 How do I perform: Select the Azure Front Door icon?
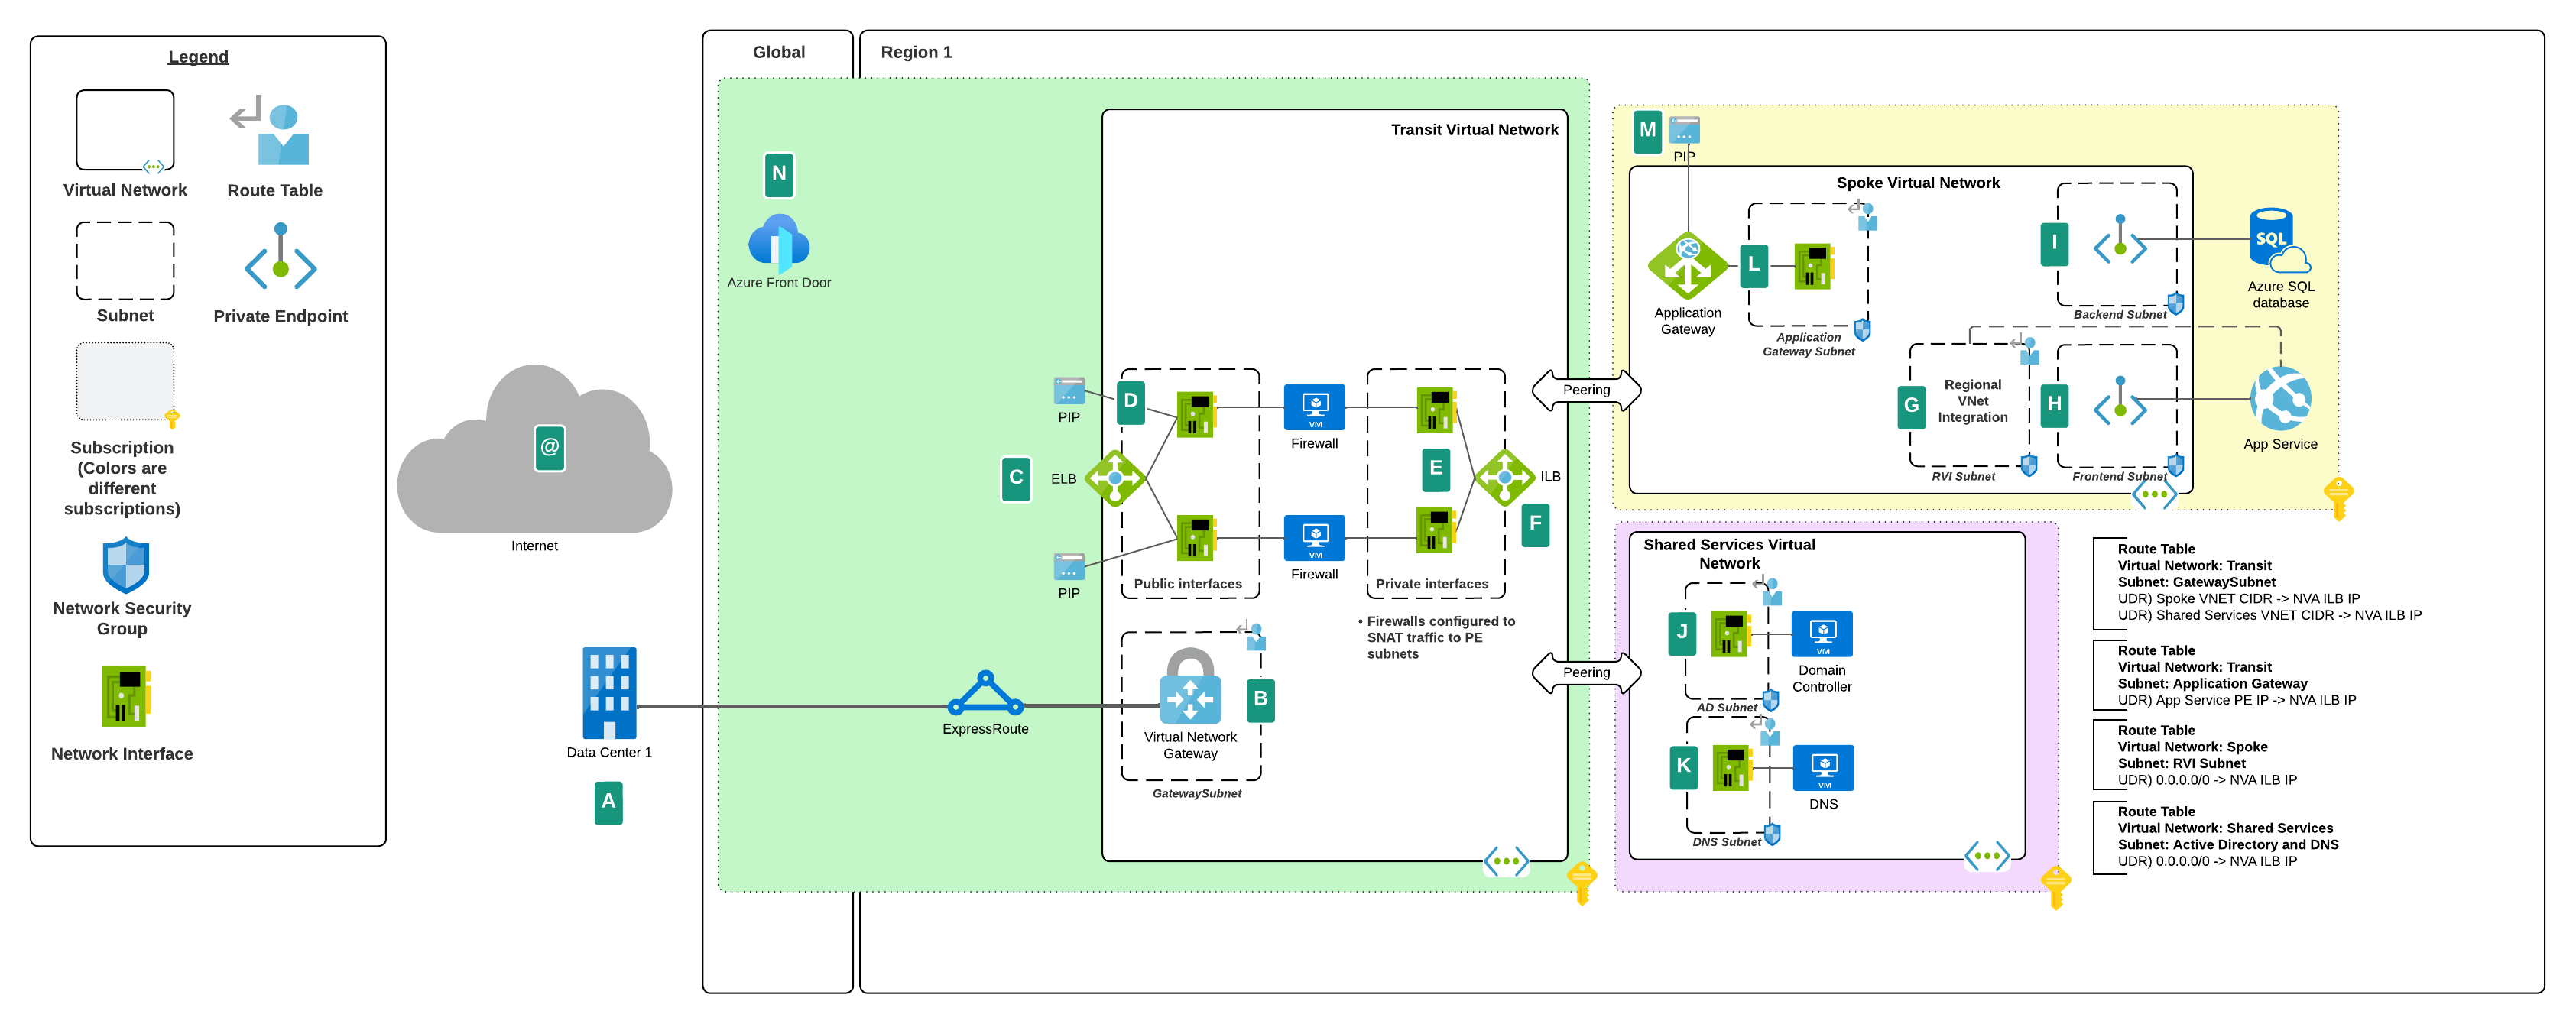(x=778, y=243)
